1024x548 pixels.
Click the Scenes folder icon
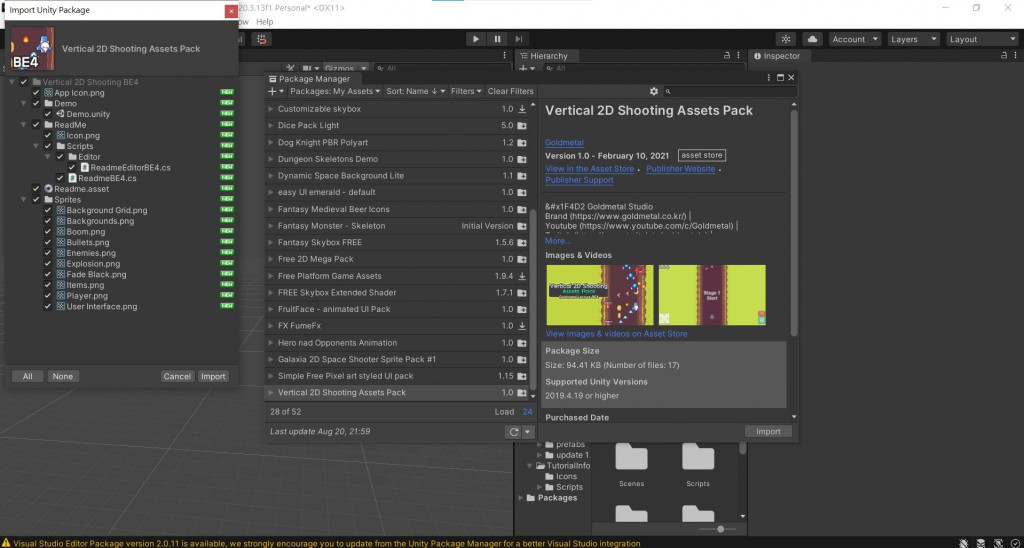[x=632, y=456]
